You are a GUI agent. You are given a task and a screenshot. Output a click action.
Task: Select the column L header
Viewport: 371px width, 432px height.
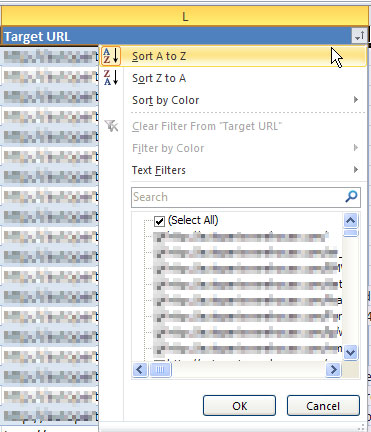tap(185, 16)
